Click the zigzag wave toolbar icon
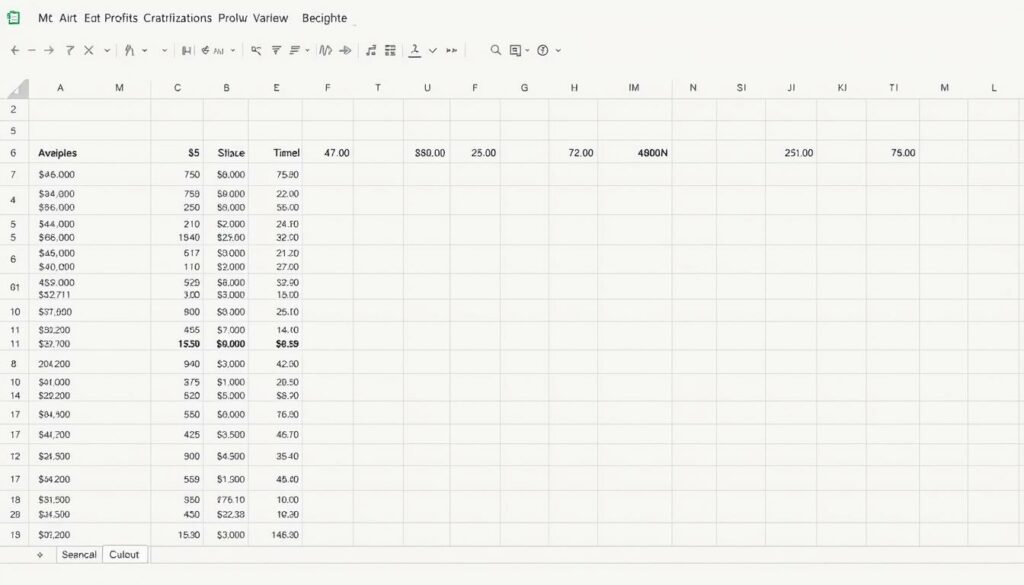The width and height of the screenshot is (1024, 585). click(325, 50)
